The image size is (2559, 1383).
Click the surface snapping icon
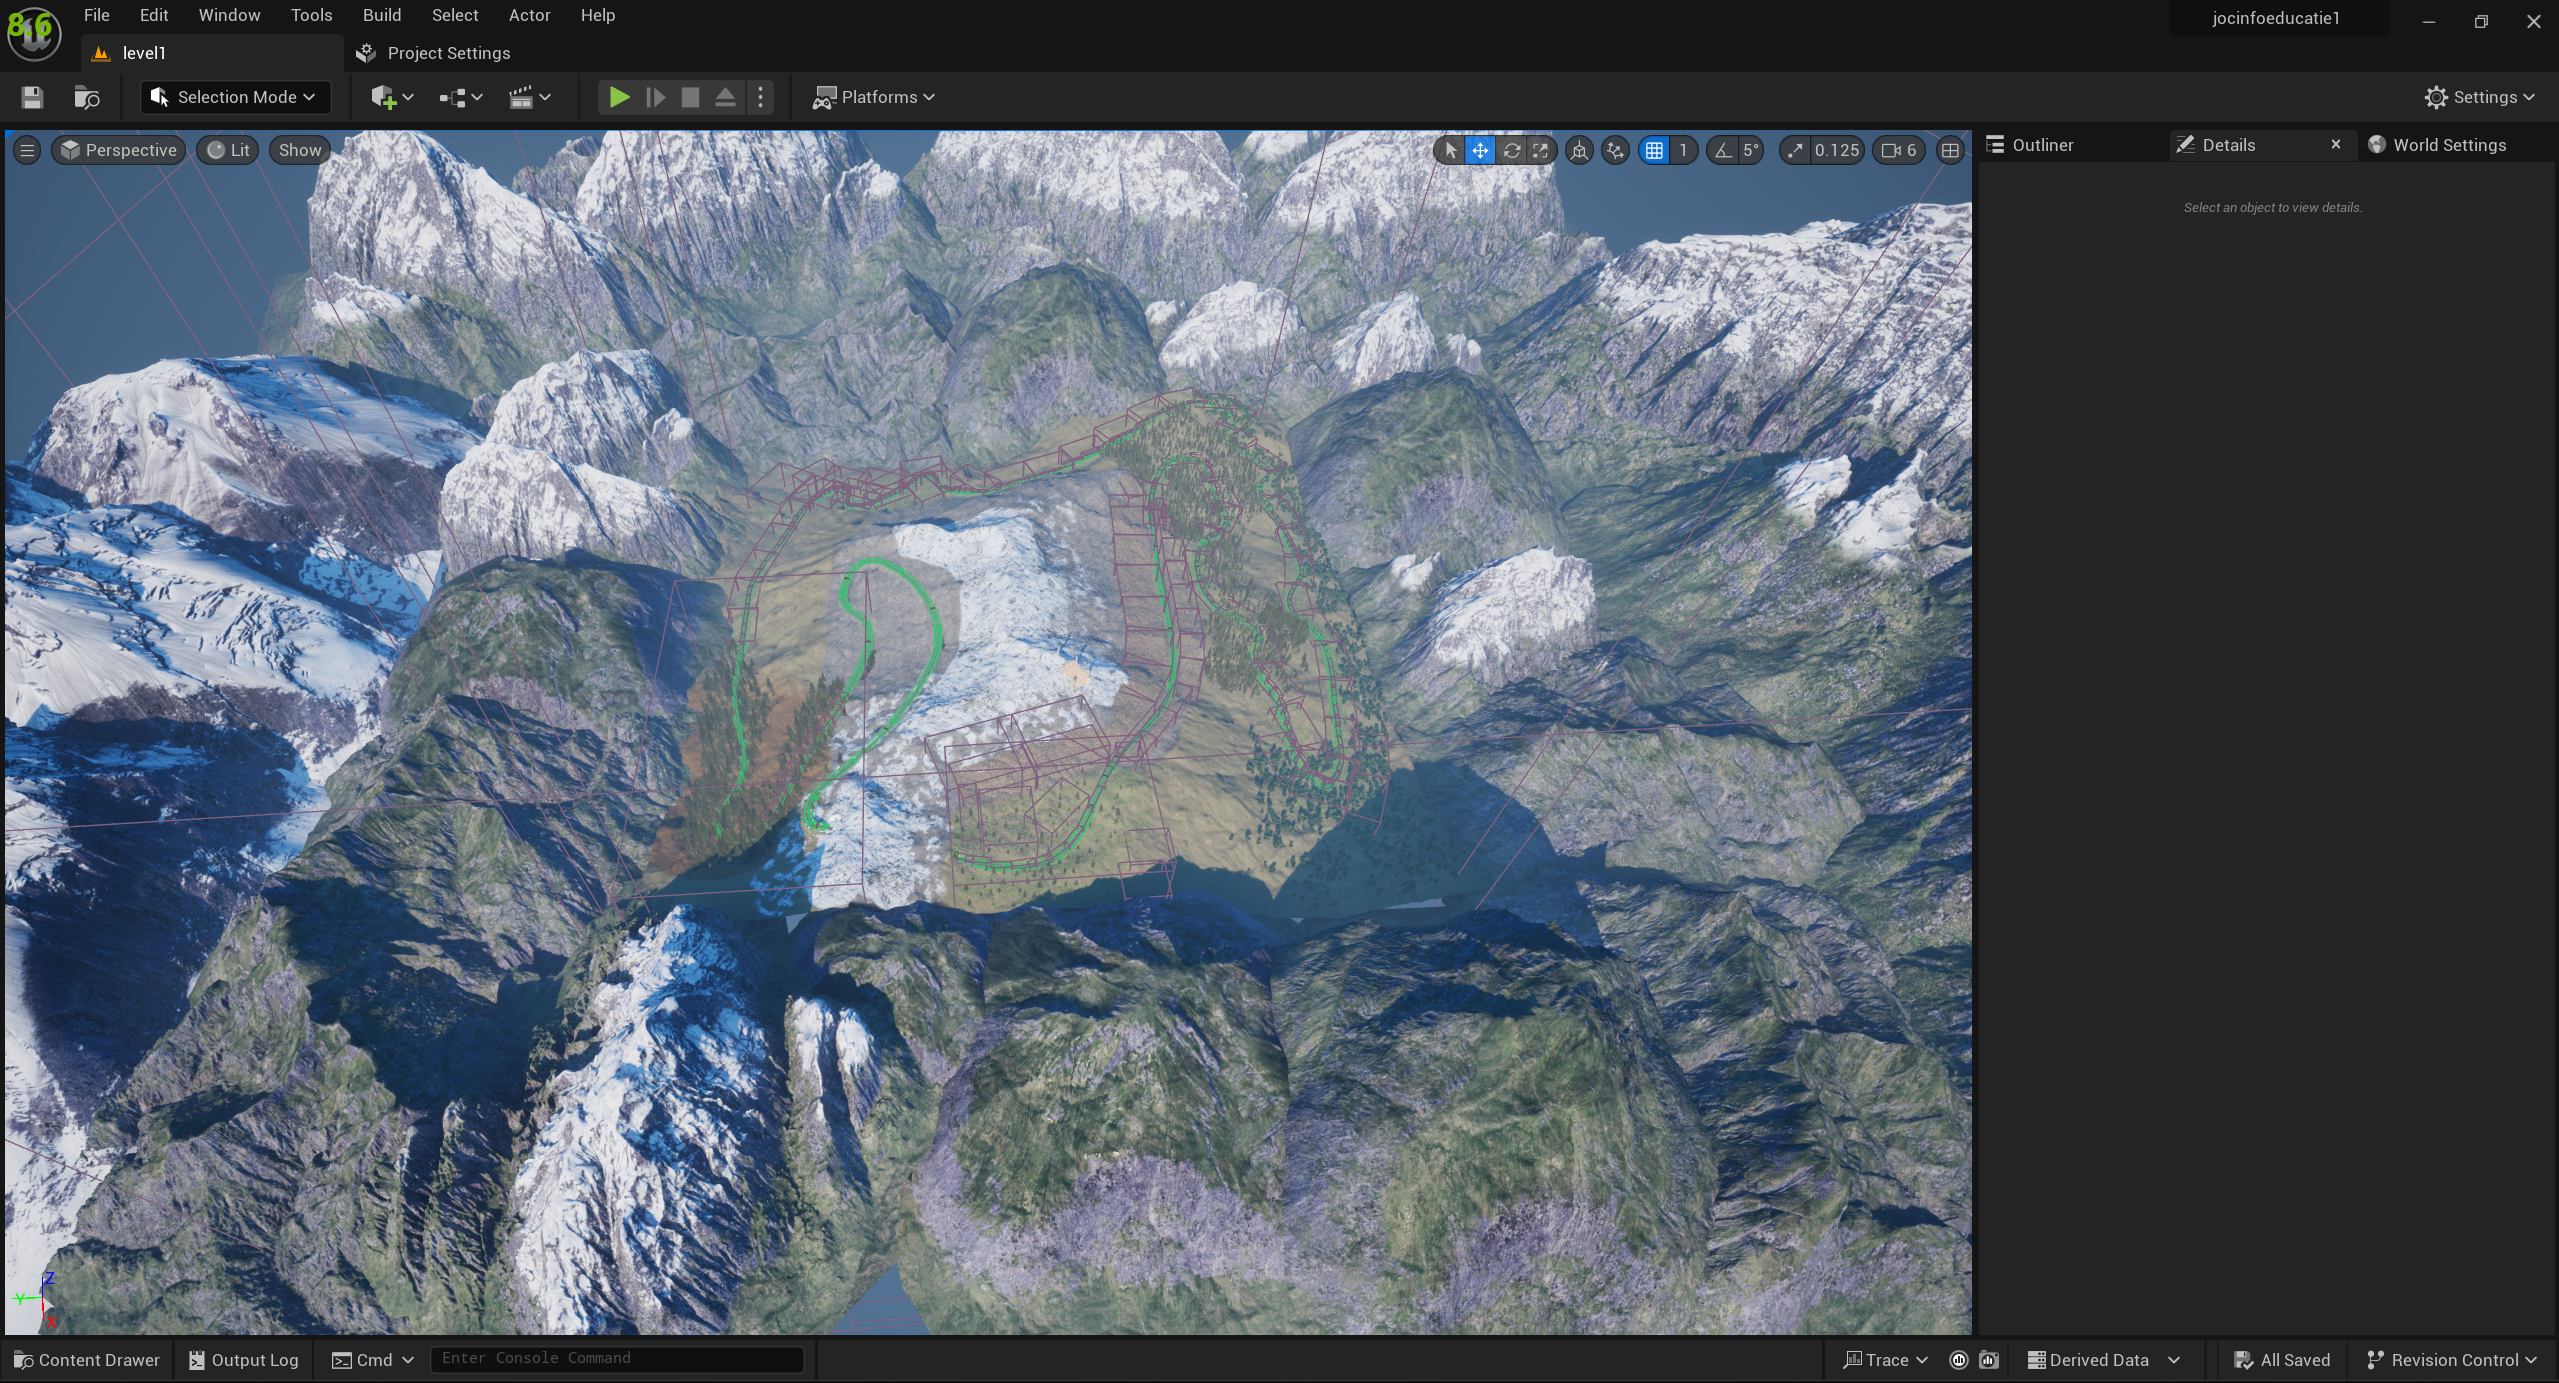[1615, 150]
